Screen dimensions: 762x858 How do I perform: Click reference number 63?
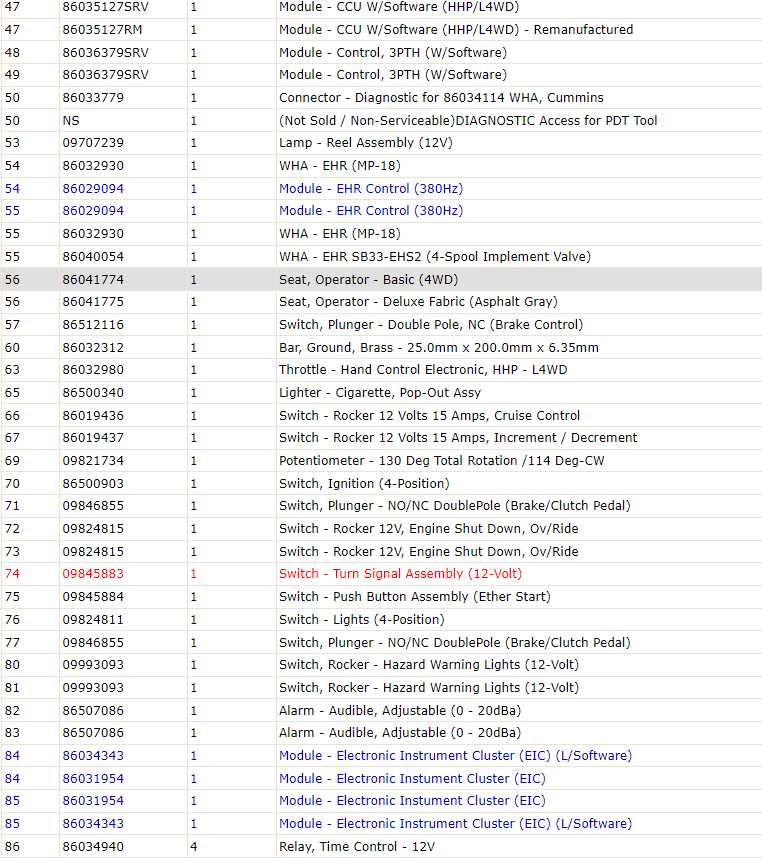coord(12,370)
